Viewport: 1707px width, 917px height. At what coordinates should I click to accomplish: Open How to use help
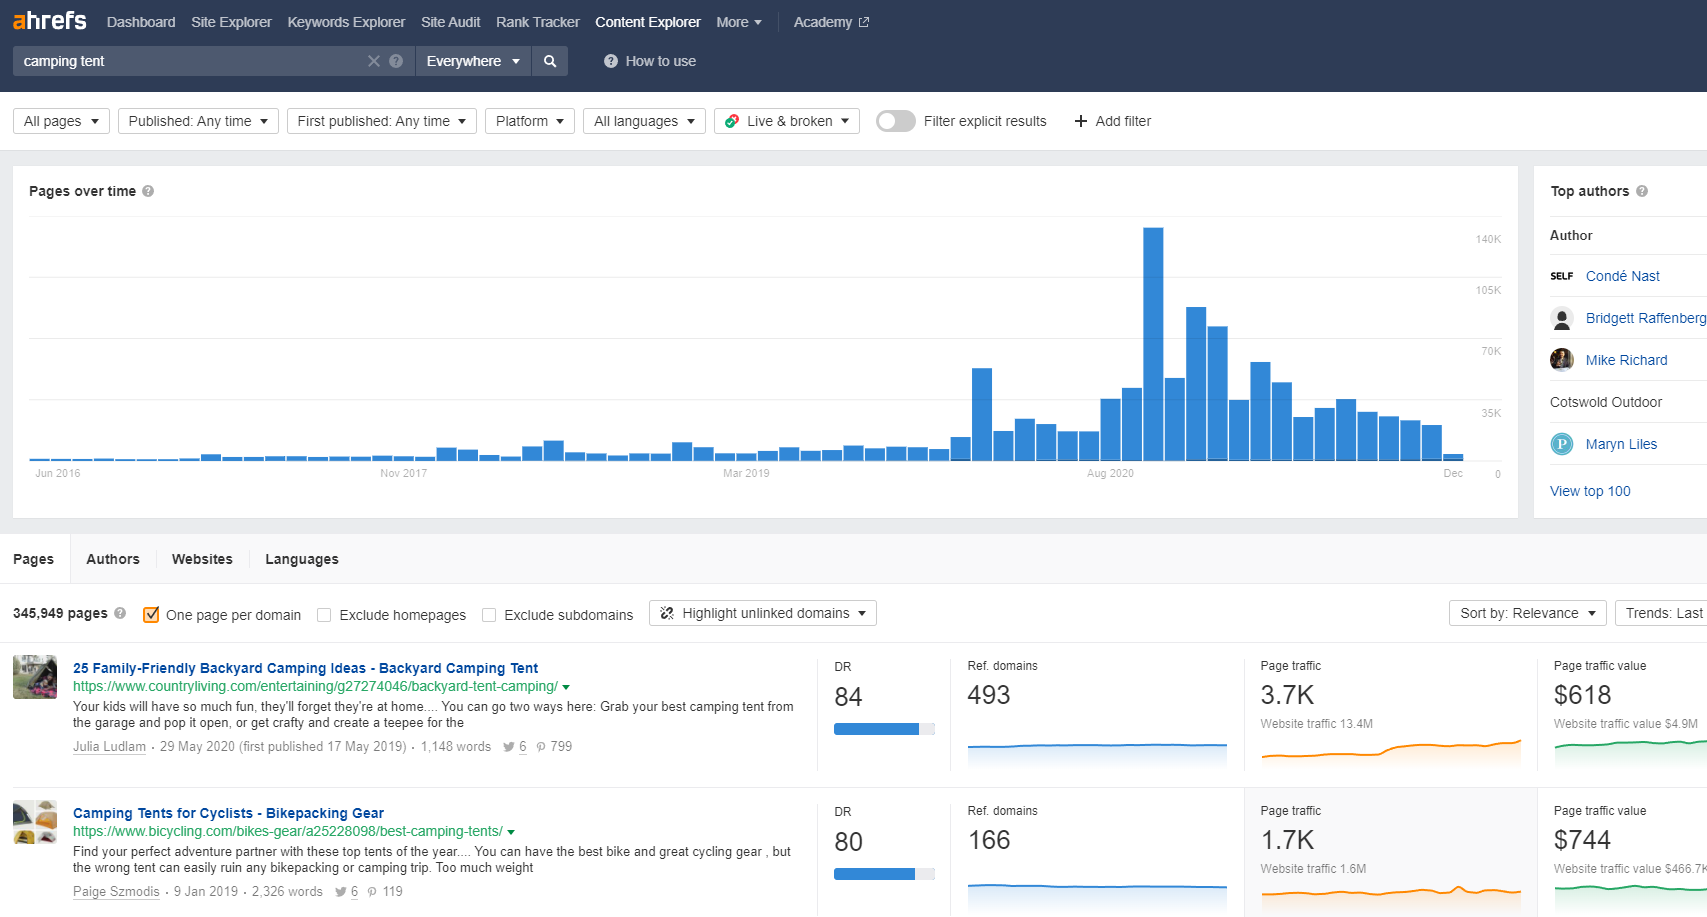(650, 61)
